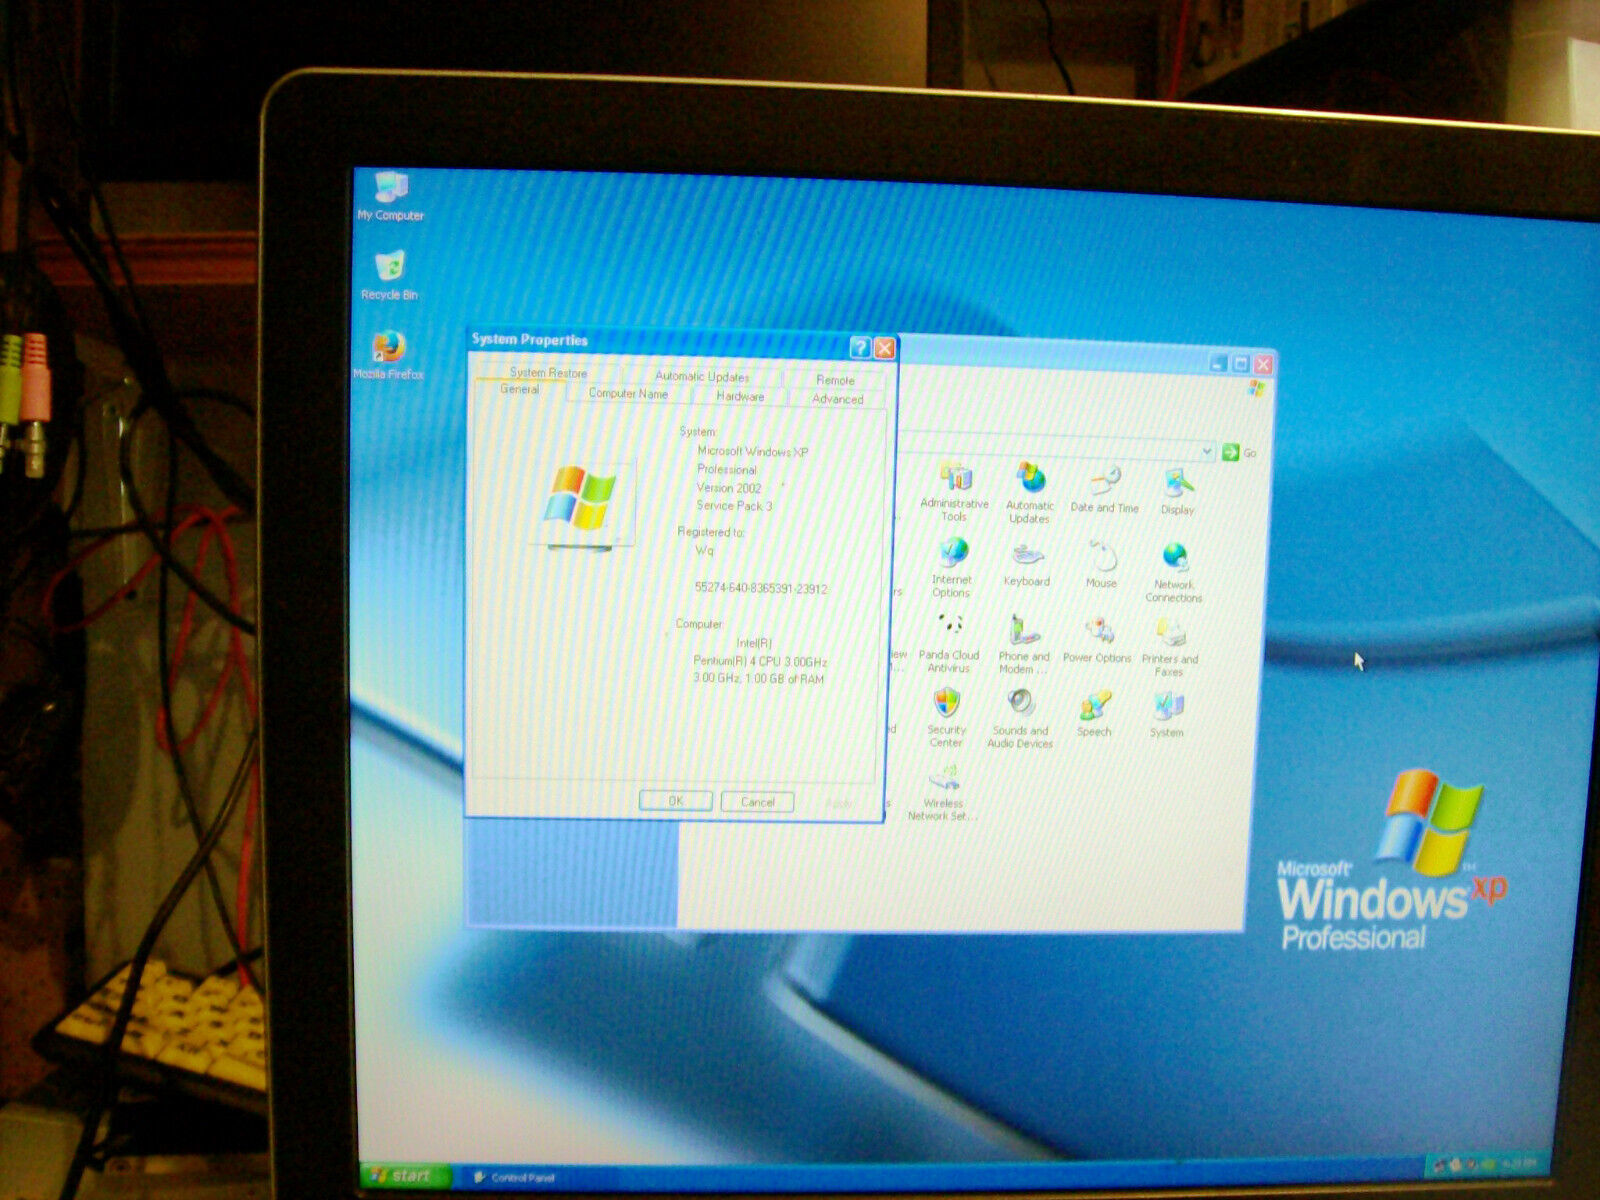Image resolution: width=1600 pixels, height=1200 pixels.
Task: Switch to the Automatic Updates tab
Action: click(701, 376)
